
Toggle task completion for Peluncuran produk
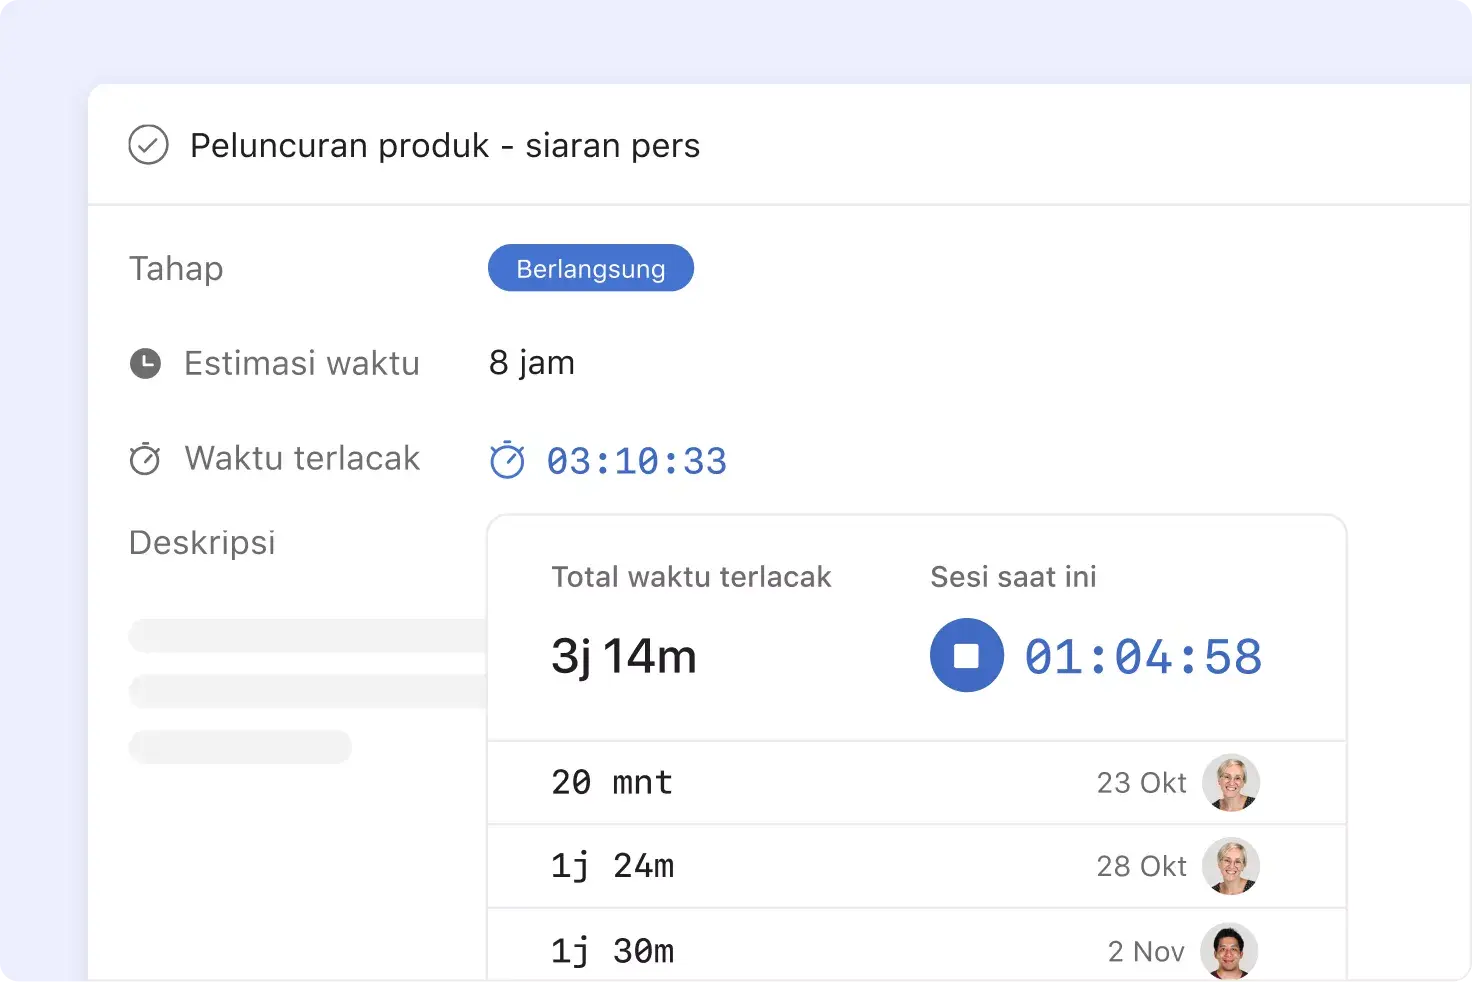pos(148,145)
